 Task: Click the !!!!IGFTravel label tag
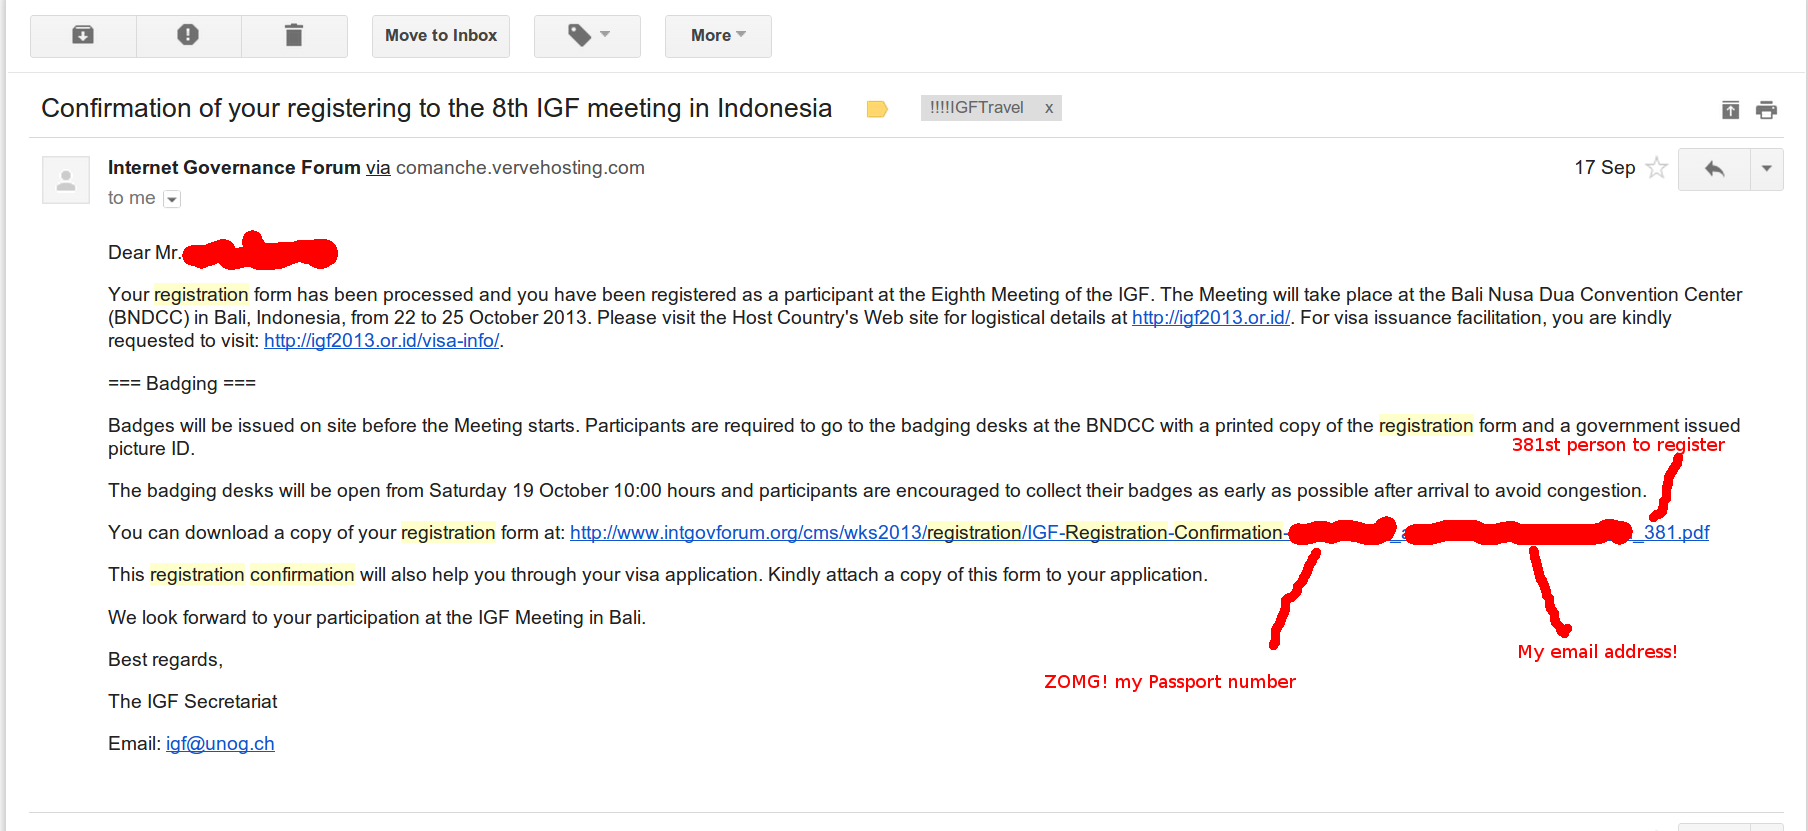[976, 108]
